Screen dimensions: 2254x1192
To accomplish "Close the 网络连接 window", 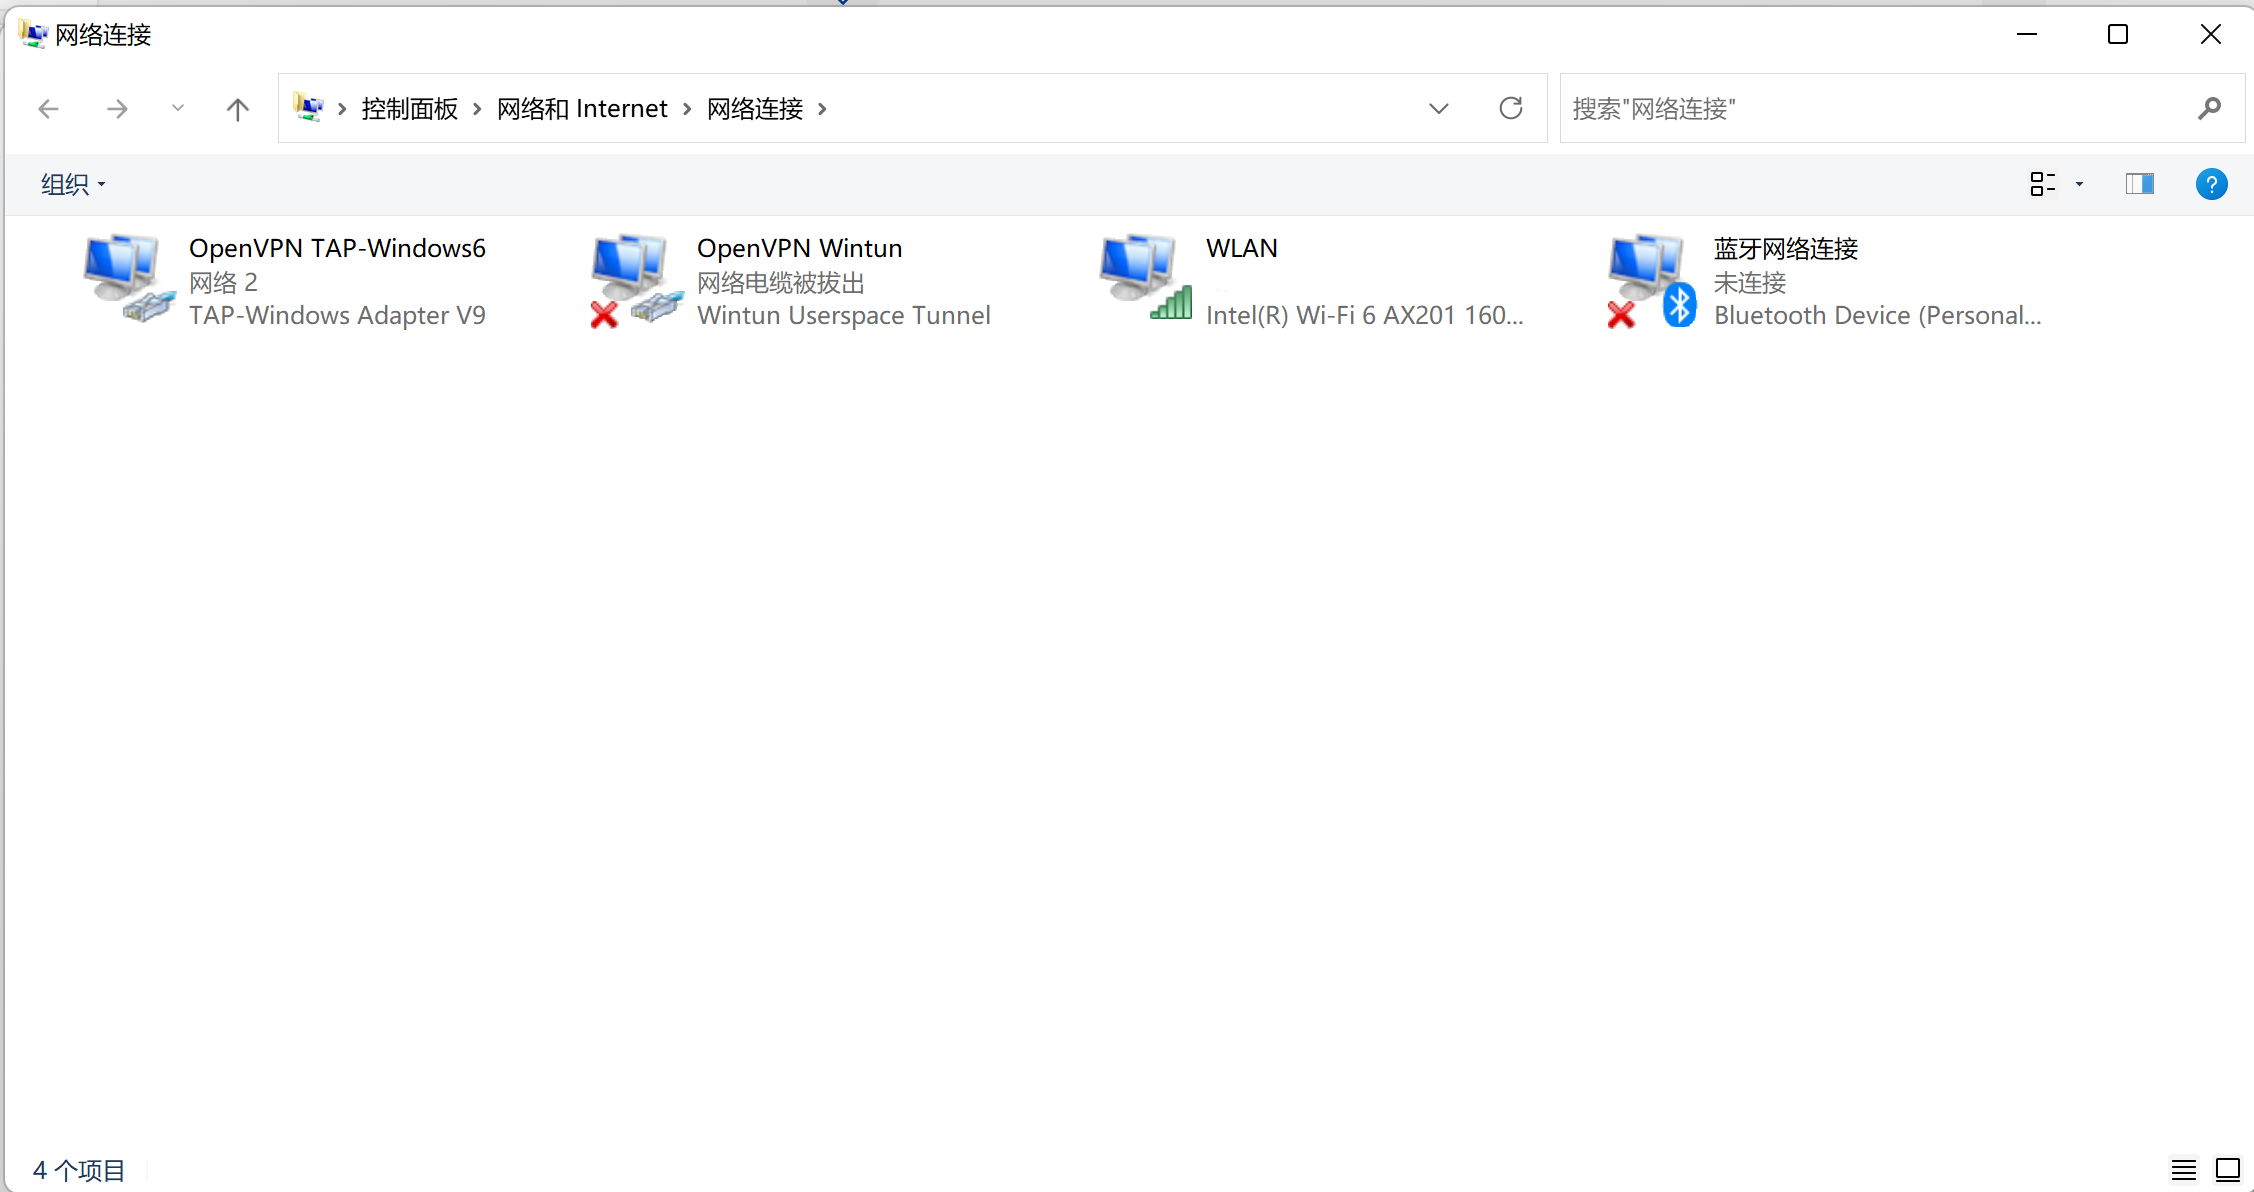I will pyautogui.click(x=2211, y=34).
